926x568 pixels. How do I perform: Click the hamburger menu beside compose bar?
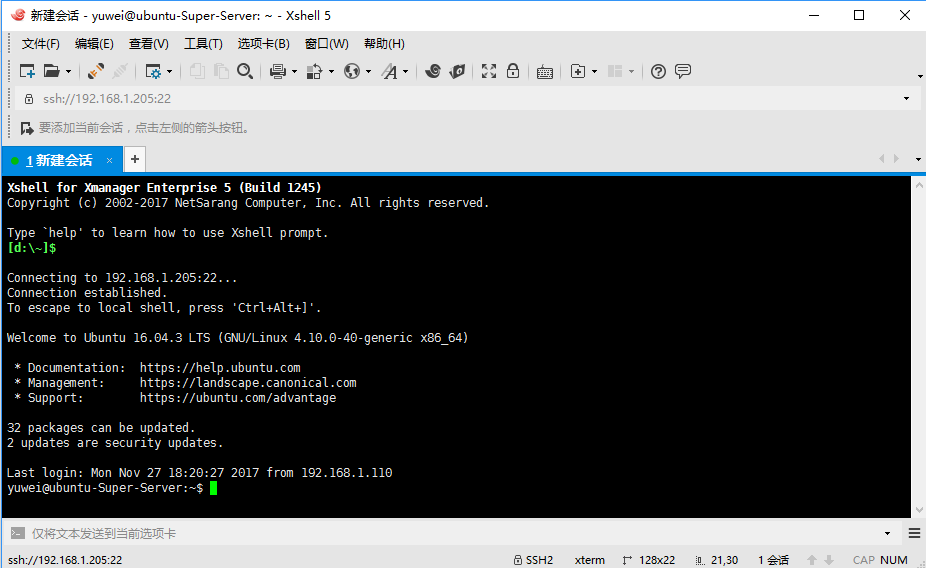(x=914, y=534)
